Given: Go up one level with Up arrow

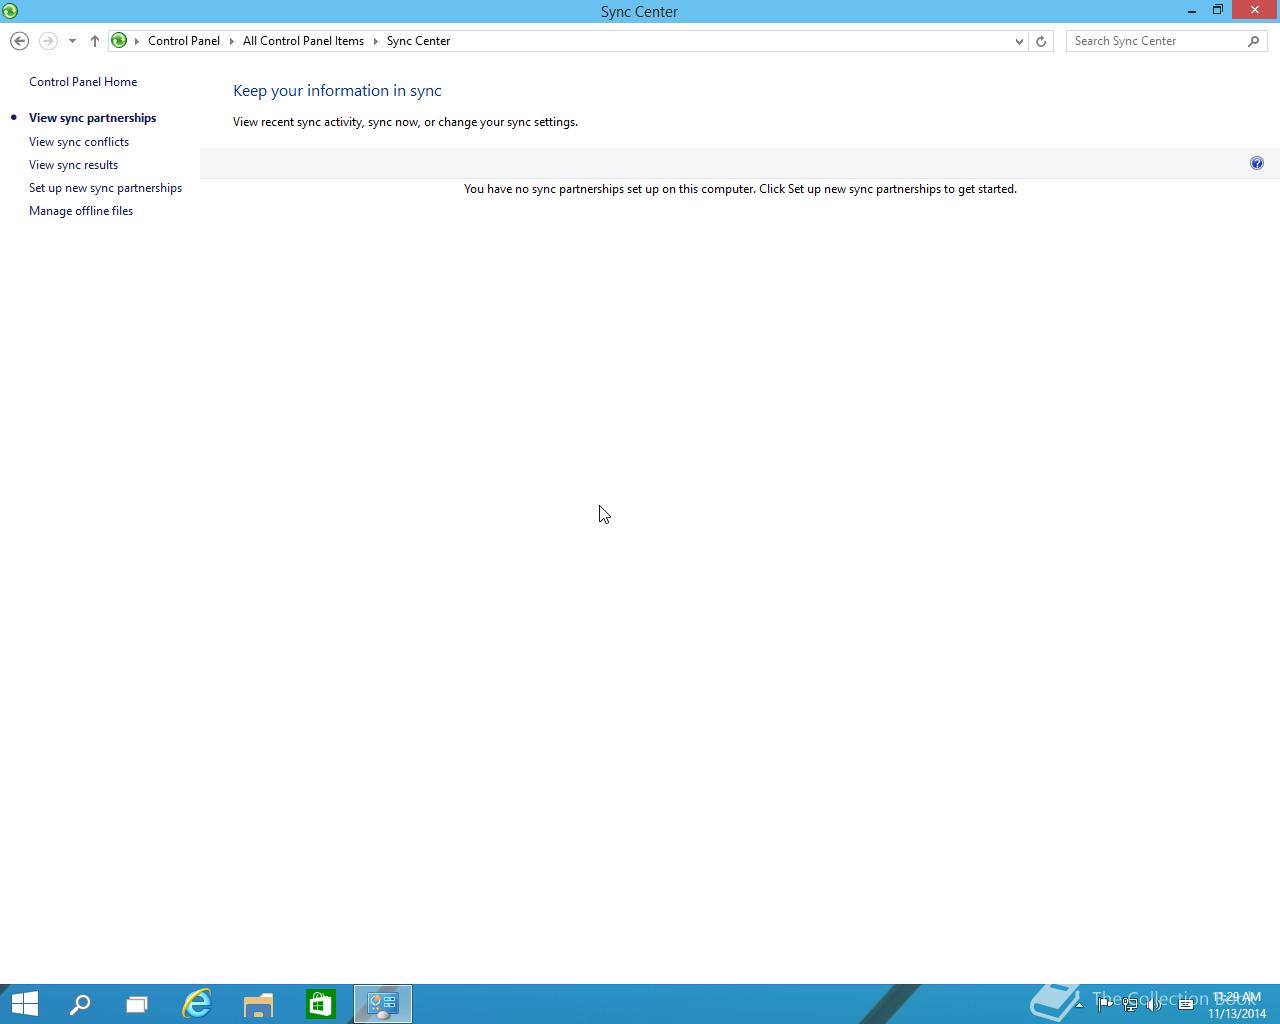Looking at the screenshot, I should pyautogui.click(x=94, y=41).
